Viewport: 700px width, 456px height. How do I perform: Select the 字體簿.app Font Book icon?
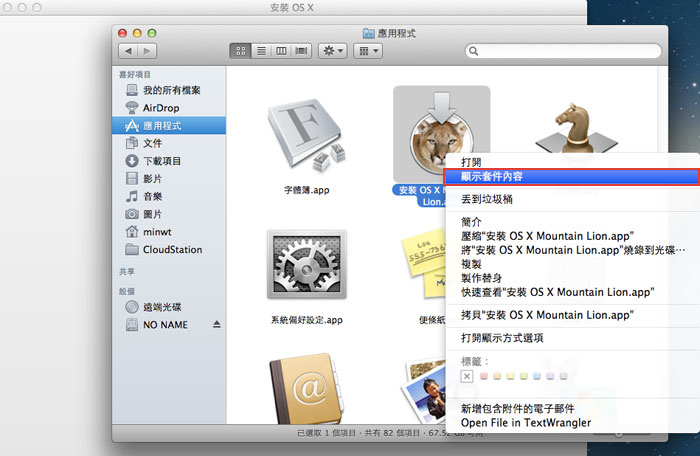[307, 137]
